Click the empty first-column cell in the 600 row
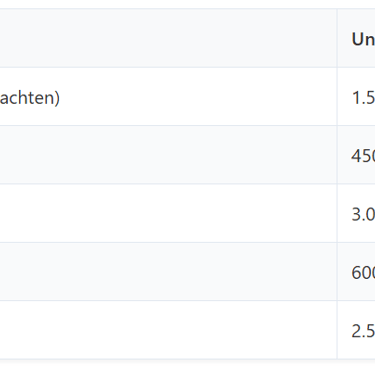The width and height of the screenshot is (375, 366). 168,272
